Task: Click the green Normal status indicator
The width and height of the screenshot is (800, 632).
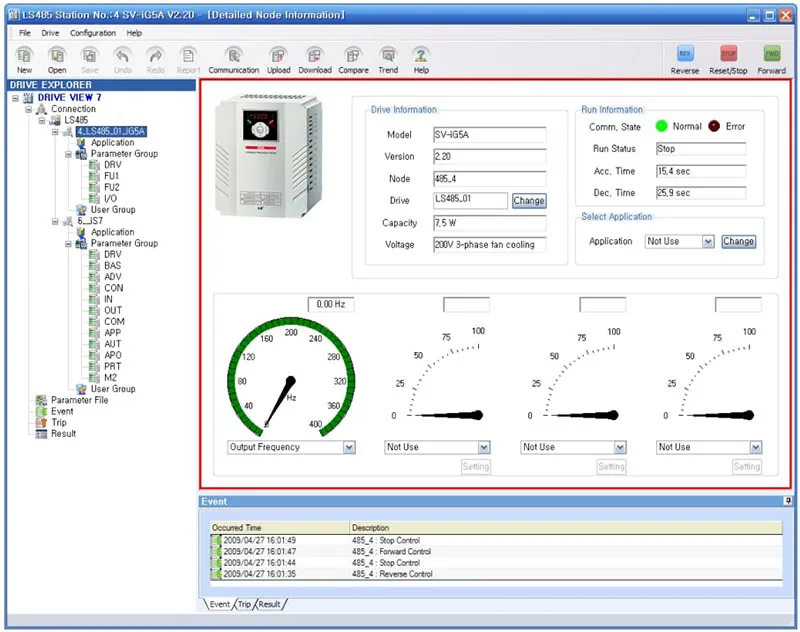Action: tap(661, 127)
